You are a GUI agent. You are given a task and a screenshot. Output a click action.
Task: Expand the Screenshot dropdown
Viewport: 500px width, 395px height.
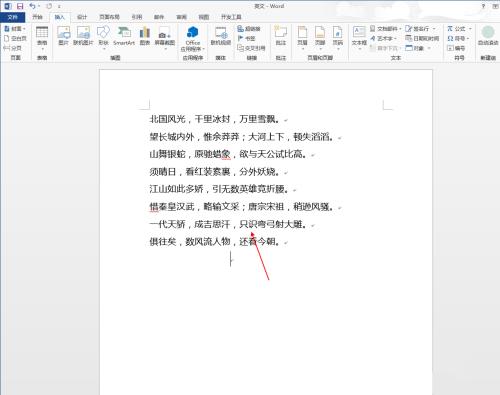(x=165, y=49)
